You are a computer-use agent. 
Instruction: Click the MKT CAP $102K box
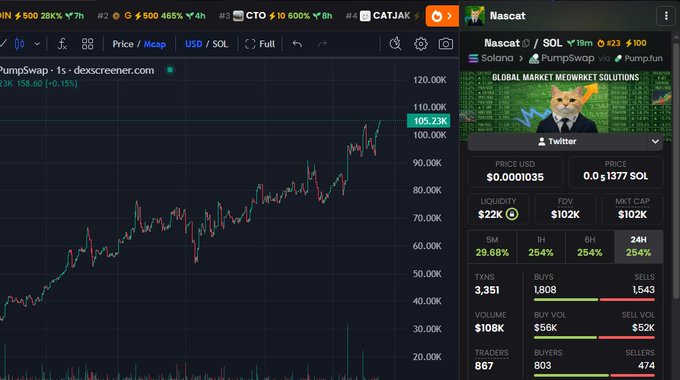[632, 209]
